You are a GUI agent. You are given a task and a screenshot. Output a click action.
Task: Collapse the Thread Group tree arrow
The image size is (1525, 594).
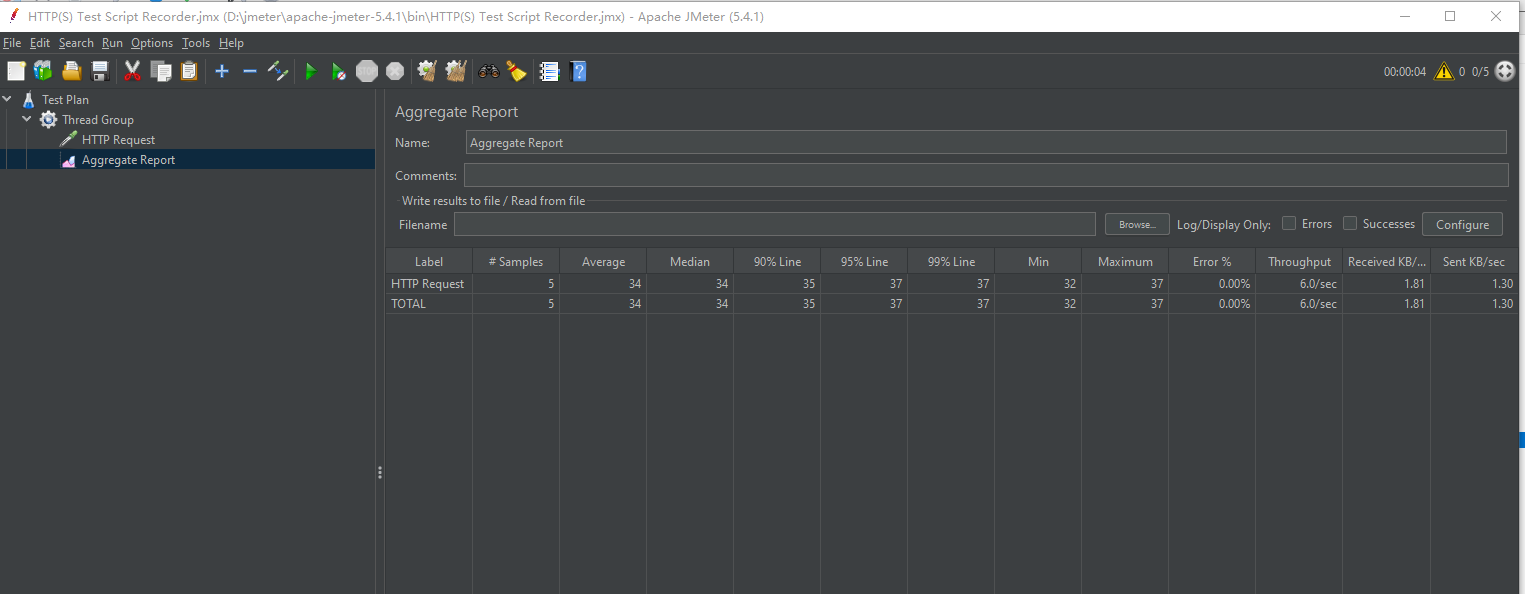click(27, 119)
